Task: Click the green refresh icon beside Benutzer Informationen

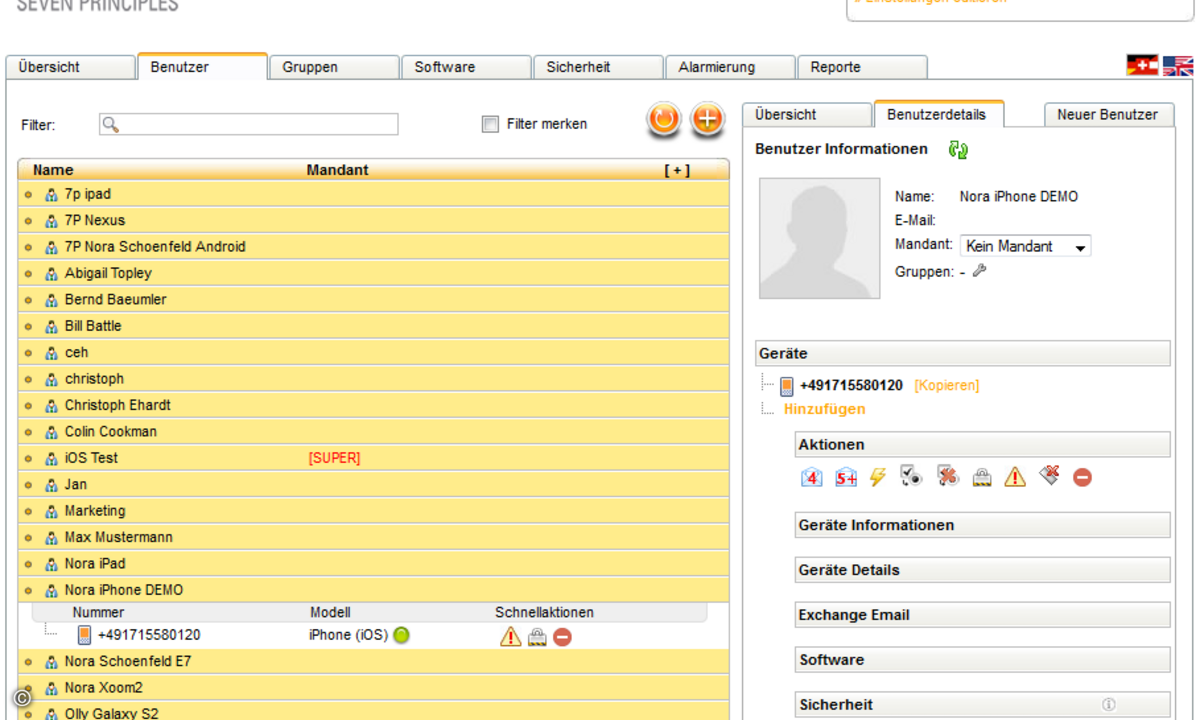Action: tap(958, 150)
